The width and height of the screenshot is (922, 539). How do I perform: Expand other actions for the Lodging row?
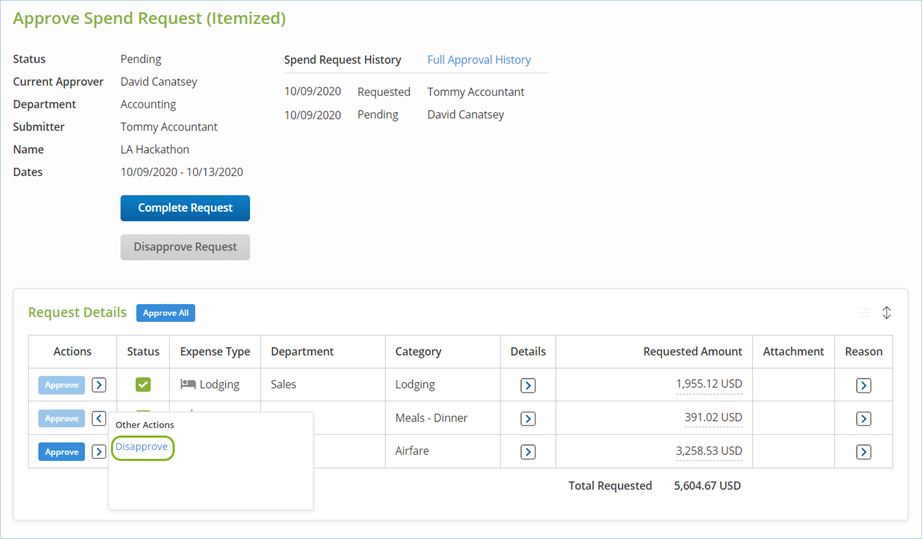pyautogui.click(x=99, y=384)
